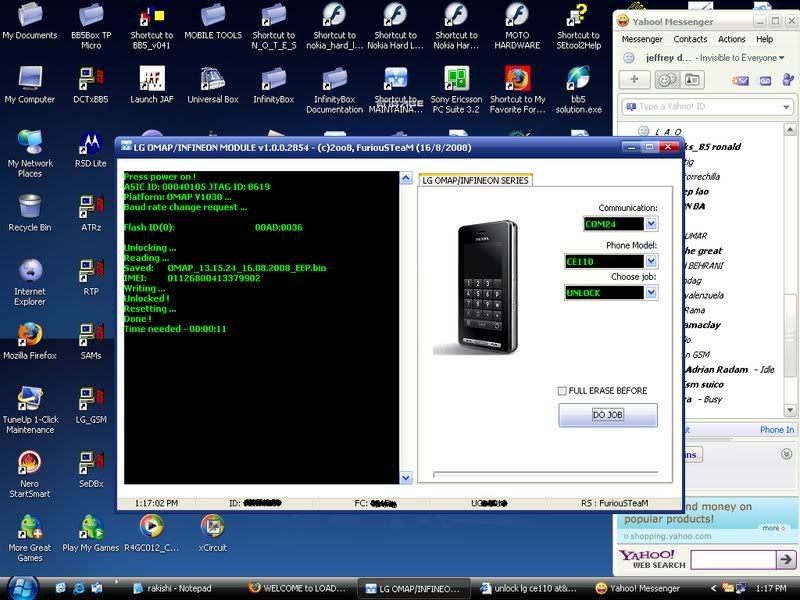Open the Communication COM24 port dropdown

point(651,224)
